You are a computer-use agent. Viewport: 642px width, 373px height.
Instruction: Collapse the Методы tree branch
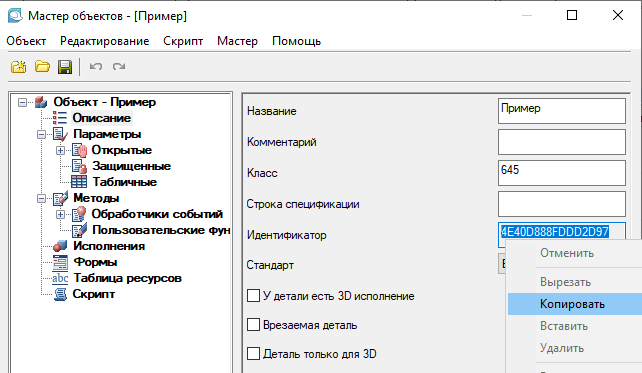41,199
